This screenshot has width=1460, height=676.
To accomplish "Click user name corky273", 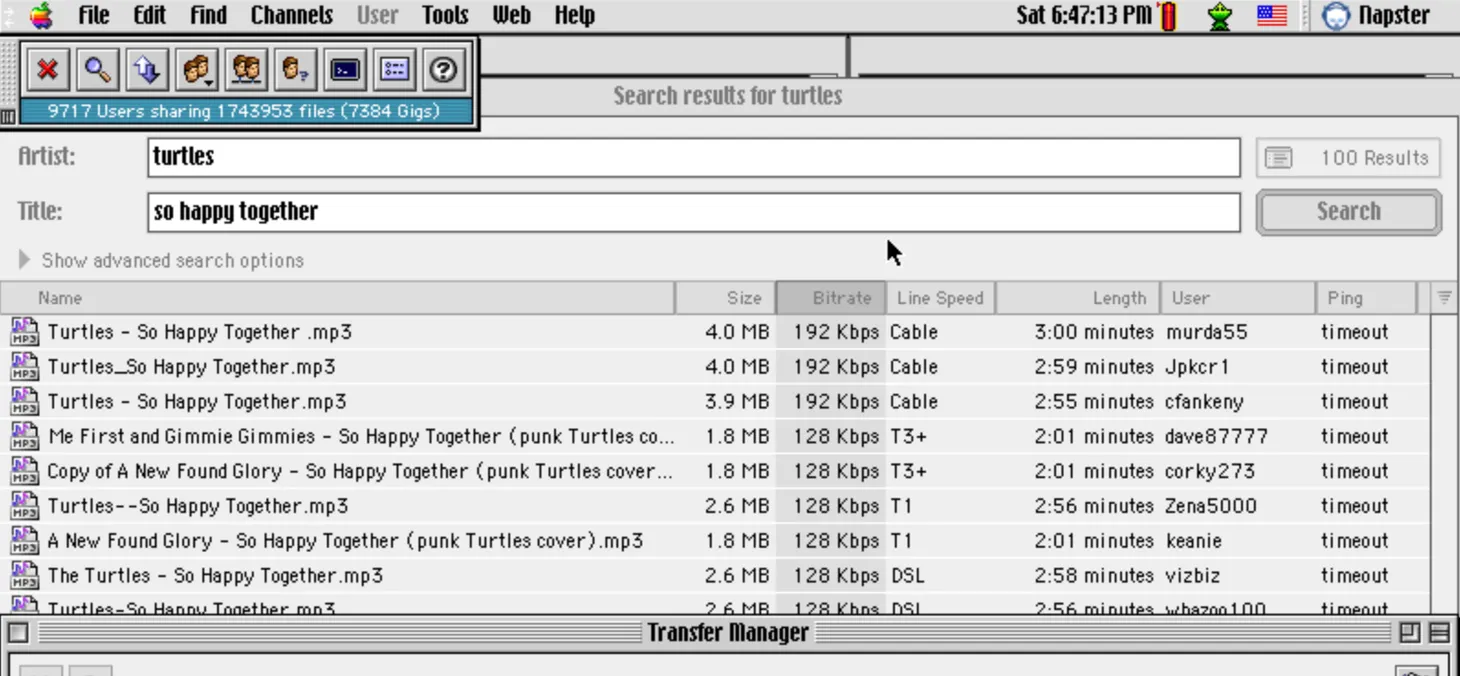I will pyautogui.click(x=1209, y=471).
